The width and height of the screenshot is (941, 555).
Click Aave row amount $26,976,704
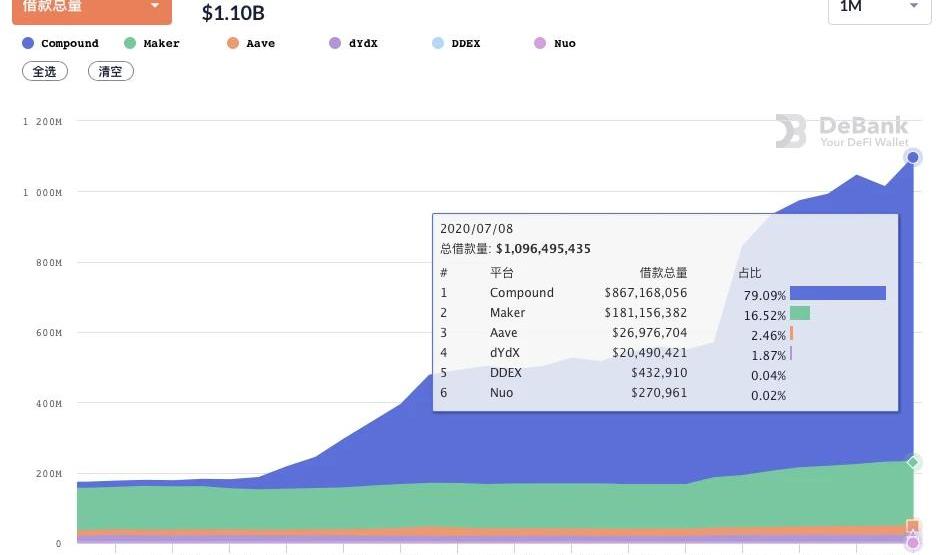pyautogui.click(x=649, y=332)
